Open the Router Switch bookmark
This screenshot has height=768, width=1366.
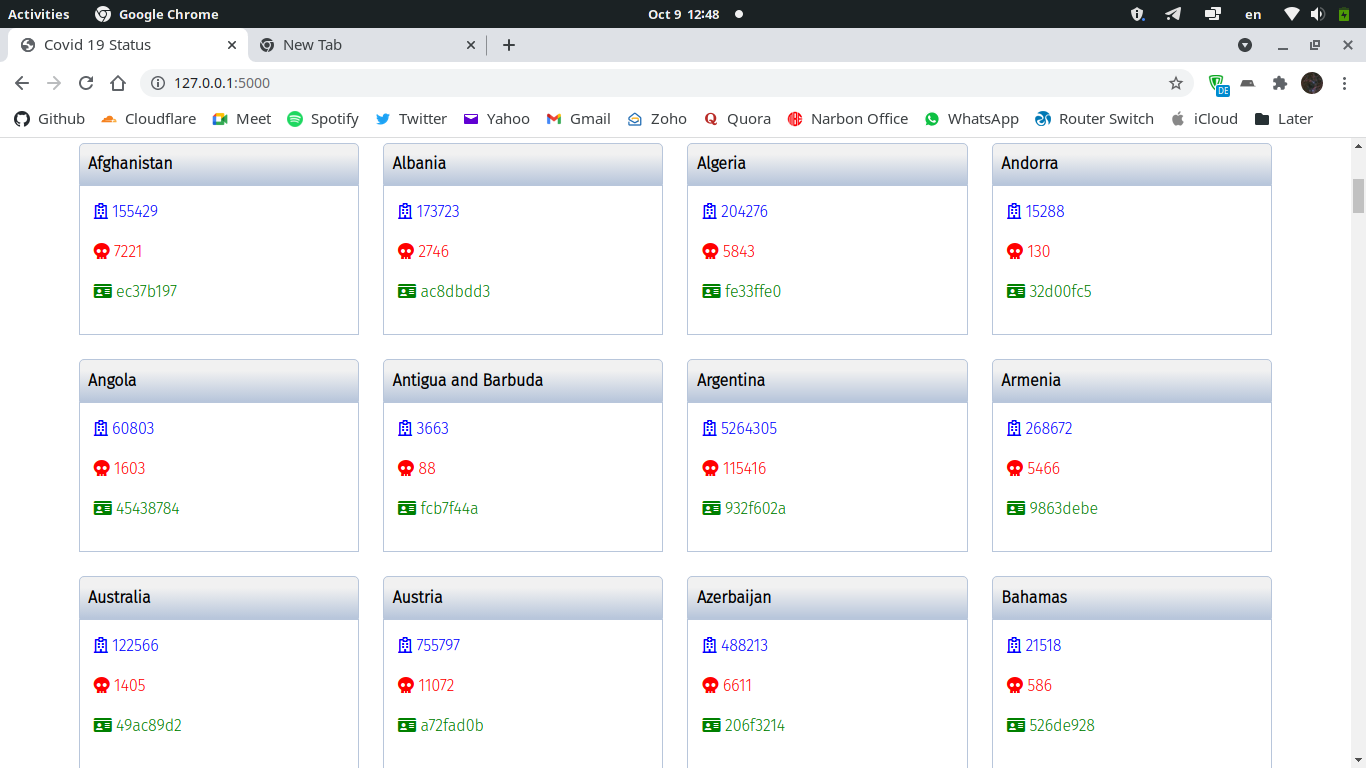pyautogui.click(x=1095, y=118)
